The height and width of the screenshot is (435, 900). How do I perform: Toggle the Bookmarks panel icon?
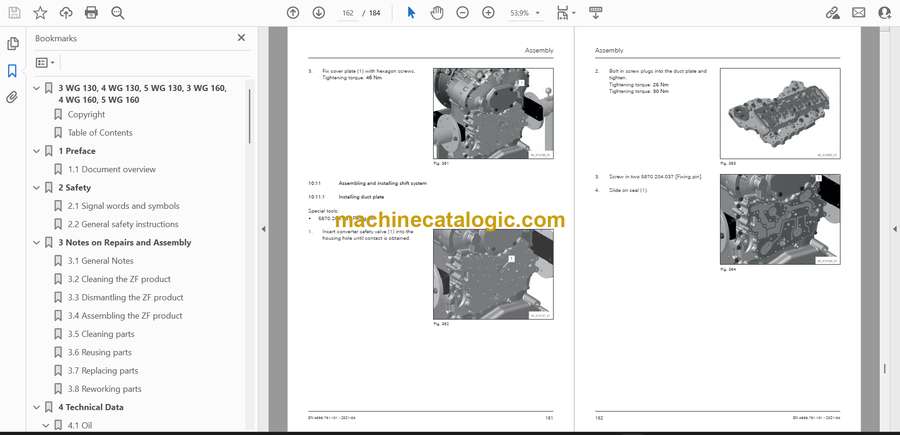[12, 71]
